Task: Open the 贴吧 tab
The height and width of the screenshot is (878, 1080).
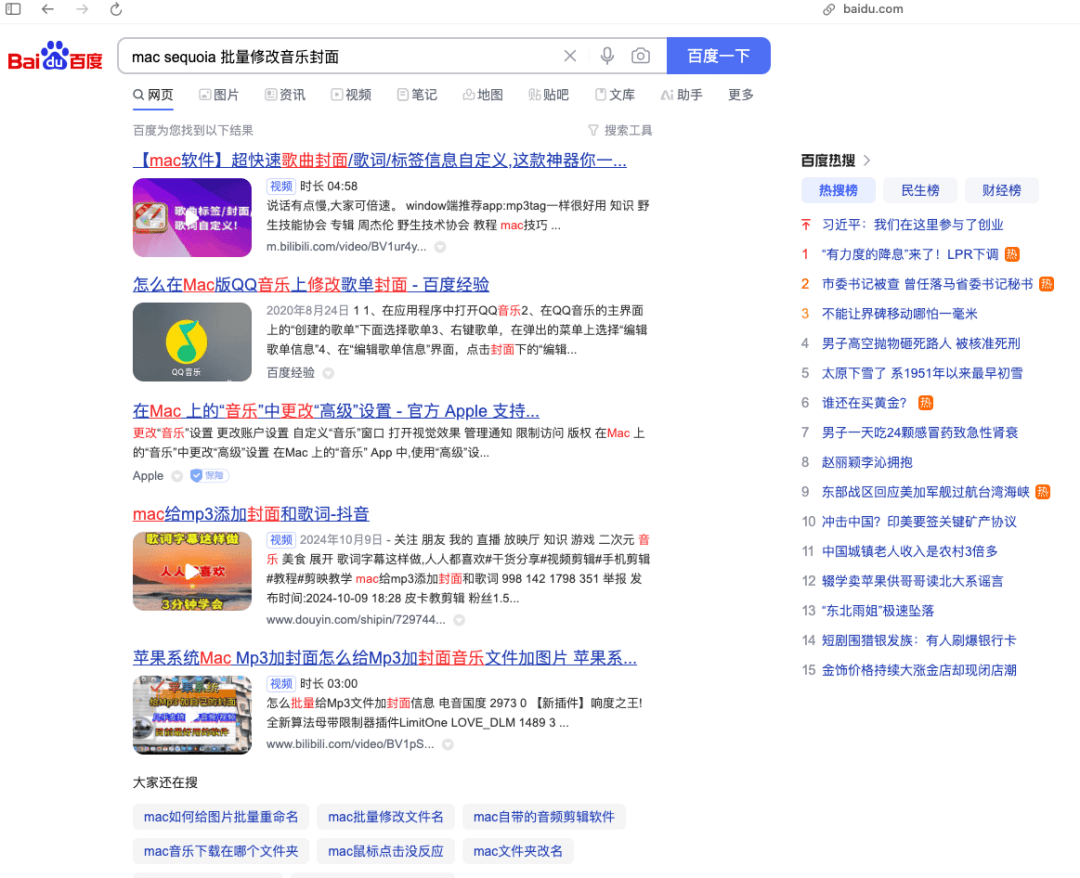Action: pos(549,95)
